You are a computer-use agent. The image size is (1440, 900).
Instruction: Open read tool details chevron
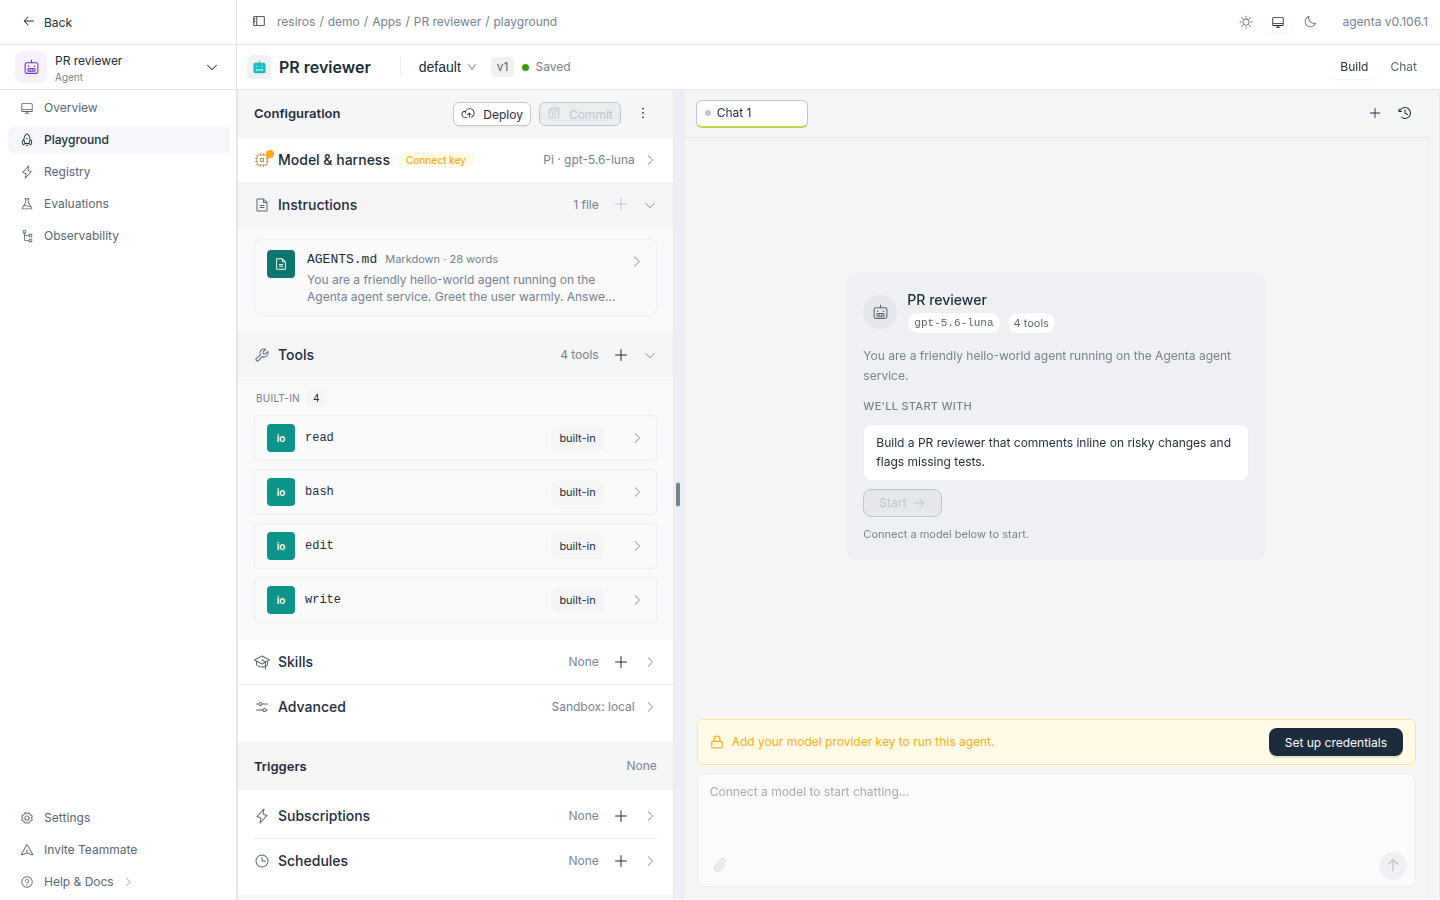pos(637,438)
